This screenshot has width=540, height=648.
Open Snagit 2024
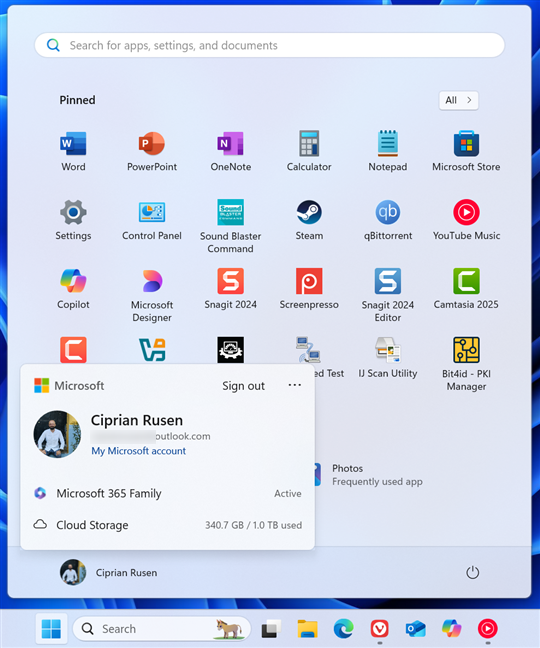pyautogui.click(x=231, y=289)
